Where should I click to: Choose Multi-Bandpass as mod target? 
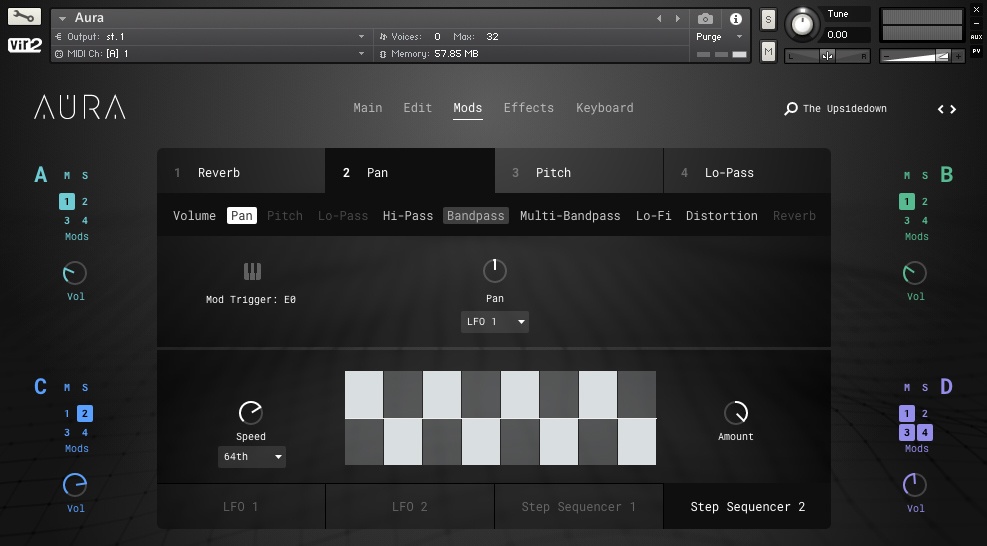click(x=570, y=215)
